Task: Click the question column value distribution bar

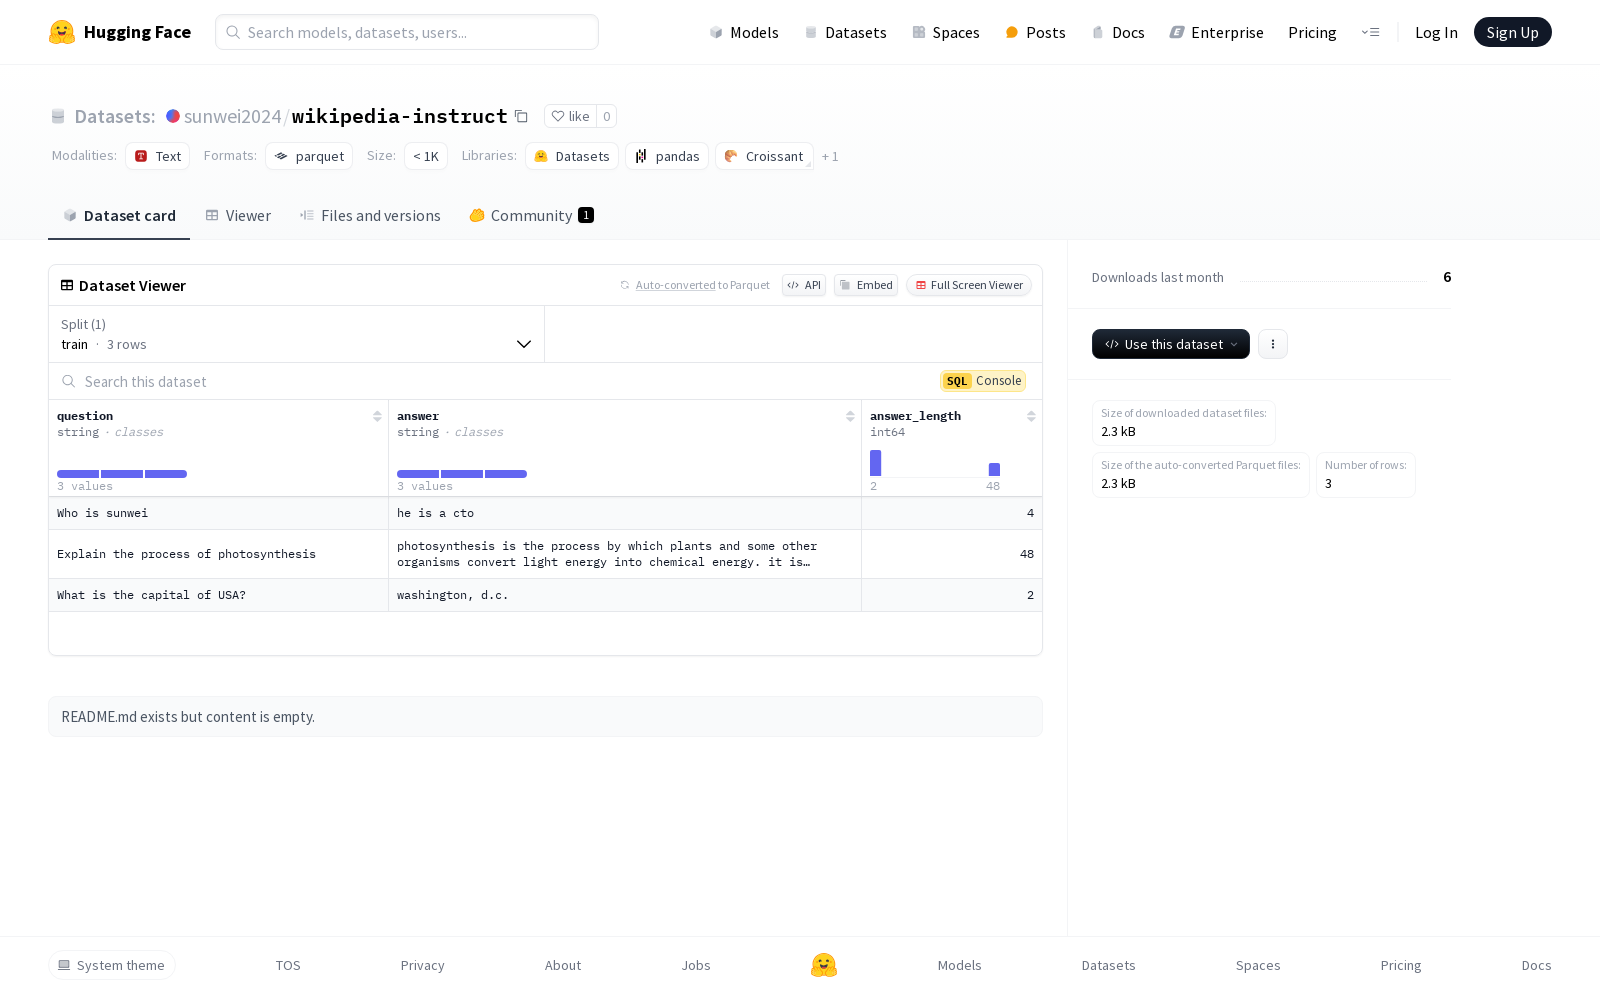Action: pos(122,474)
